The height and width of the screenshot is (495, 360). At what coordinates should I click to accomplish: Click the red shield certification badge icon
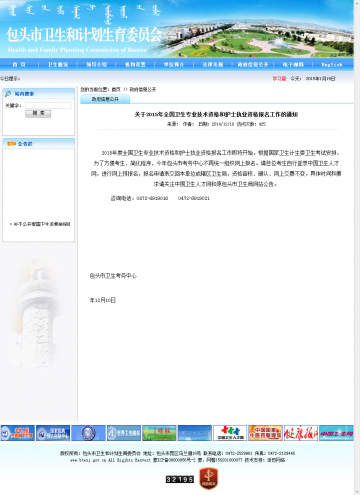[x=209, y=479]
